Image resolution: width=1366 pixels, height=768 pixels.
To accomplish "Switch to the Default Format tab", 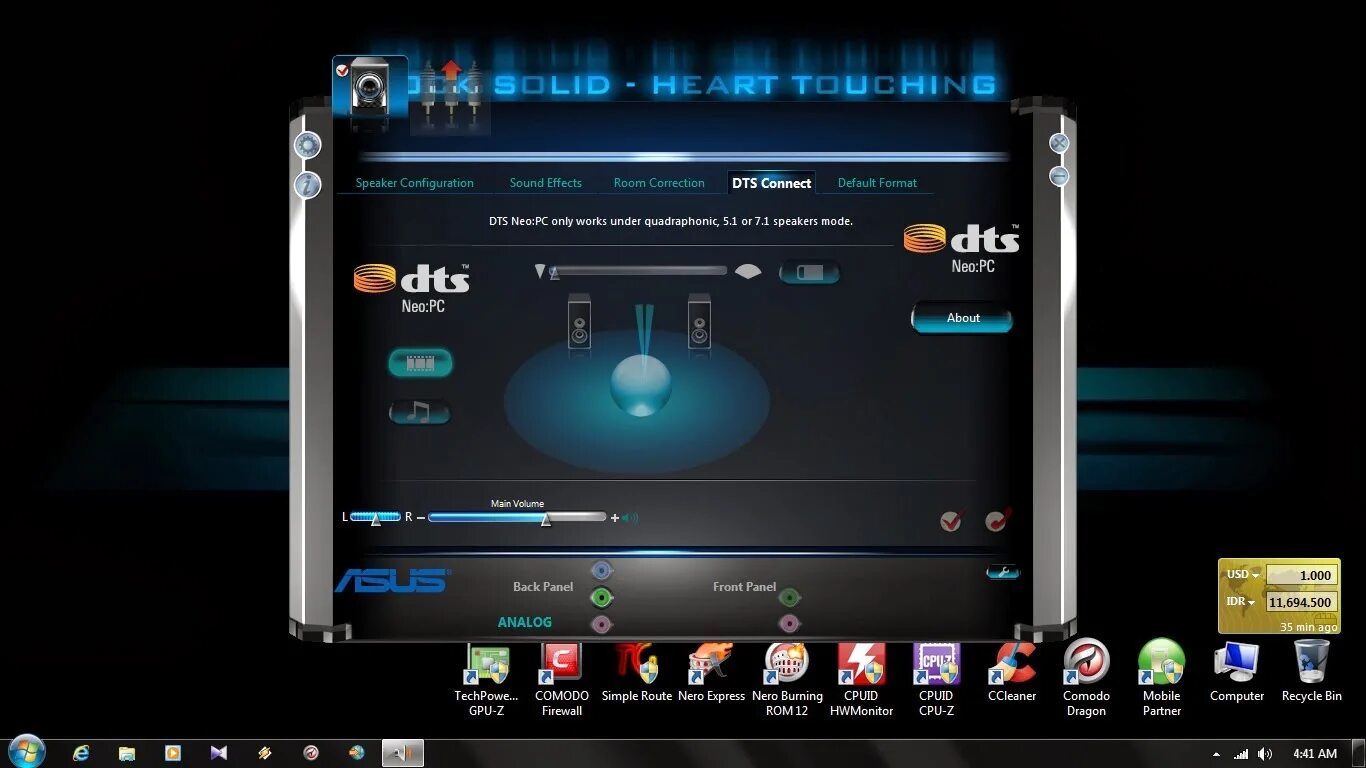I will [x=877, y=183].
